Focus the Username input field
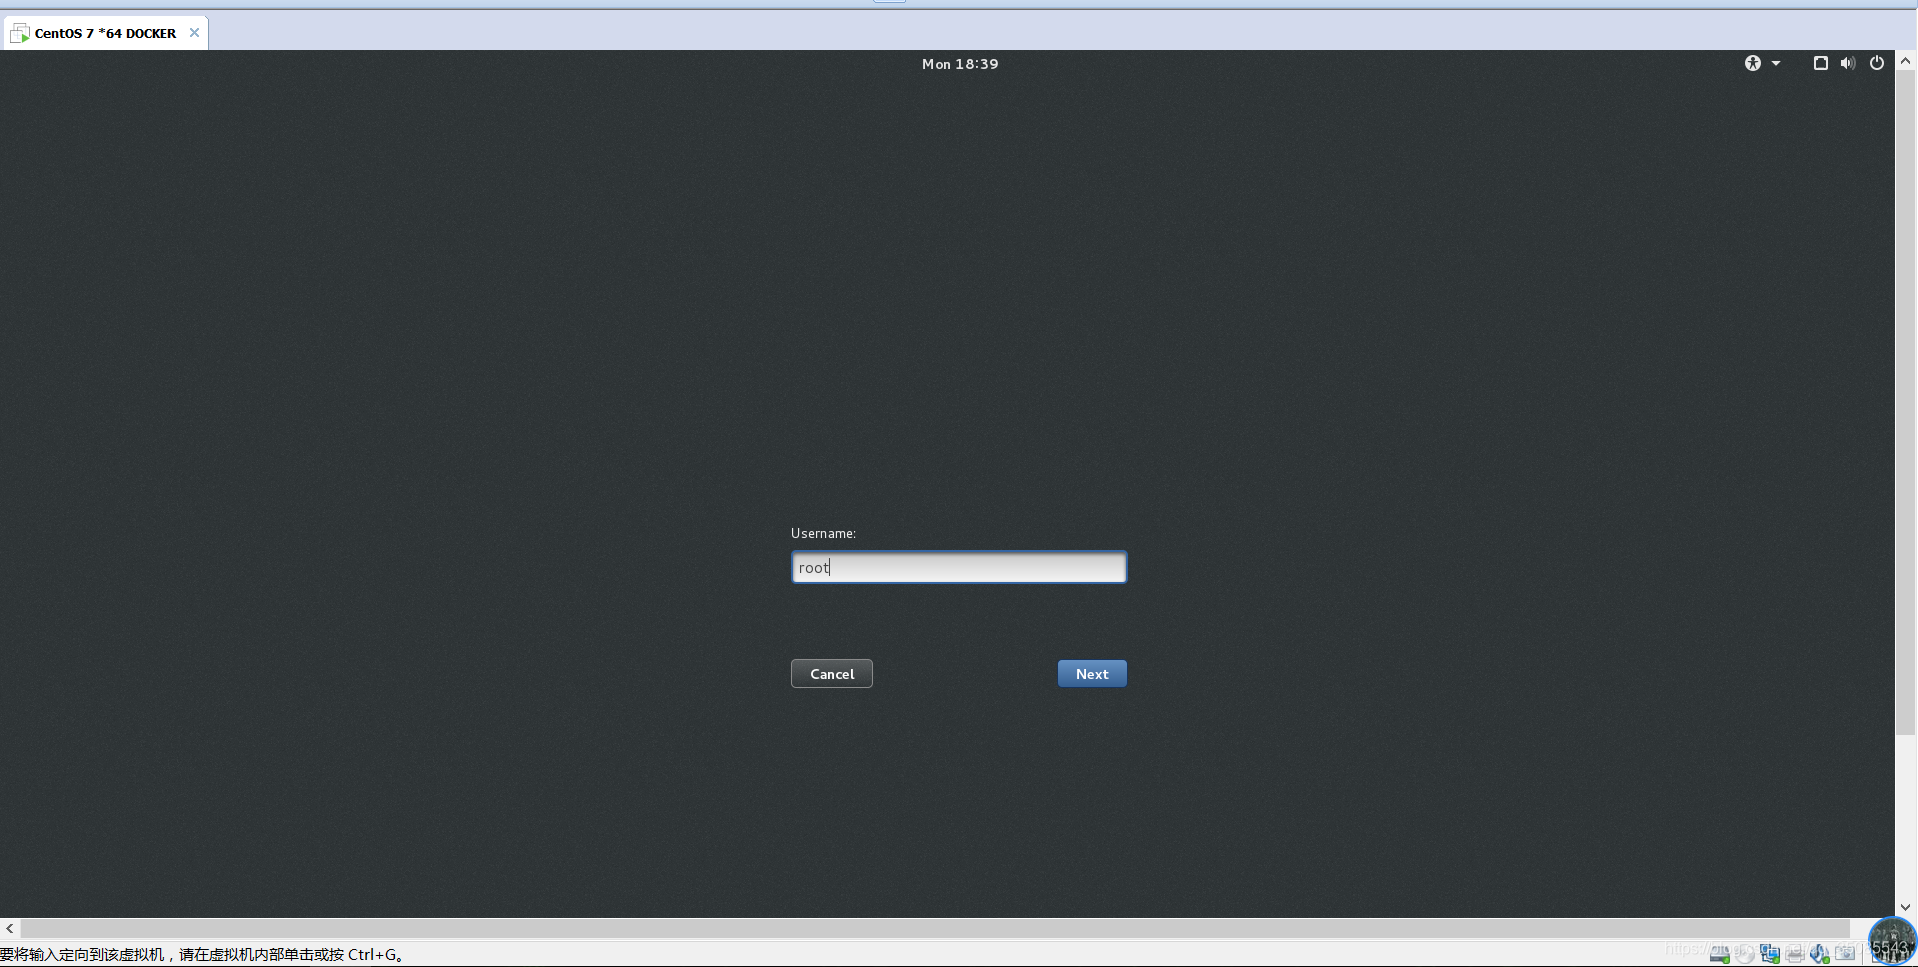 point(959,567)
